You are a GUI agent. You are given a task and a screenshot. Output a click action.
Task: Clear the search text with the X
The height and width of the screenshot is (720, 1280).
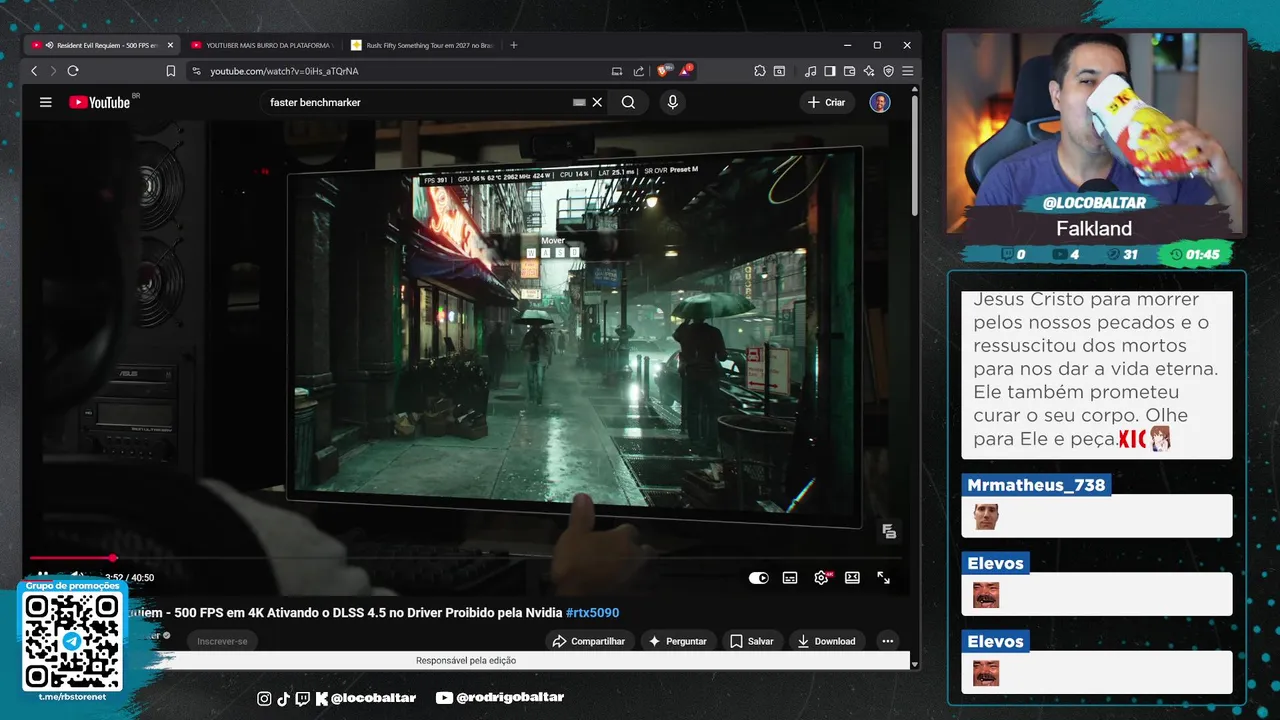[x=597, y=102]
